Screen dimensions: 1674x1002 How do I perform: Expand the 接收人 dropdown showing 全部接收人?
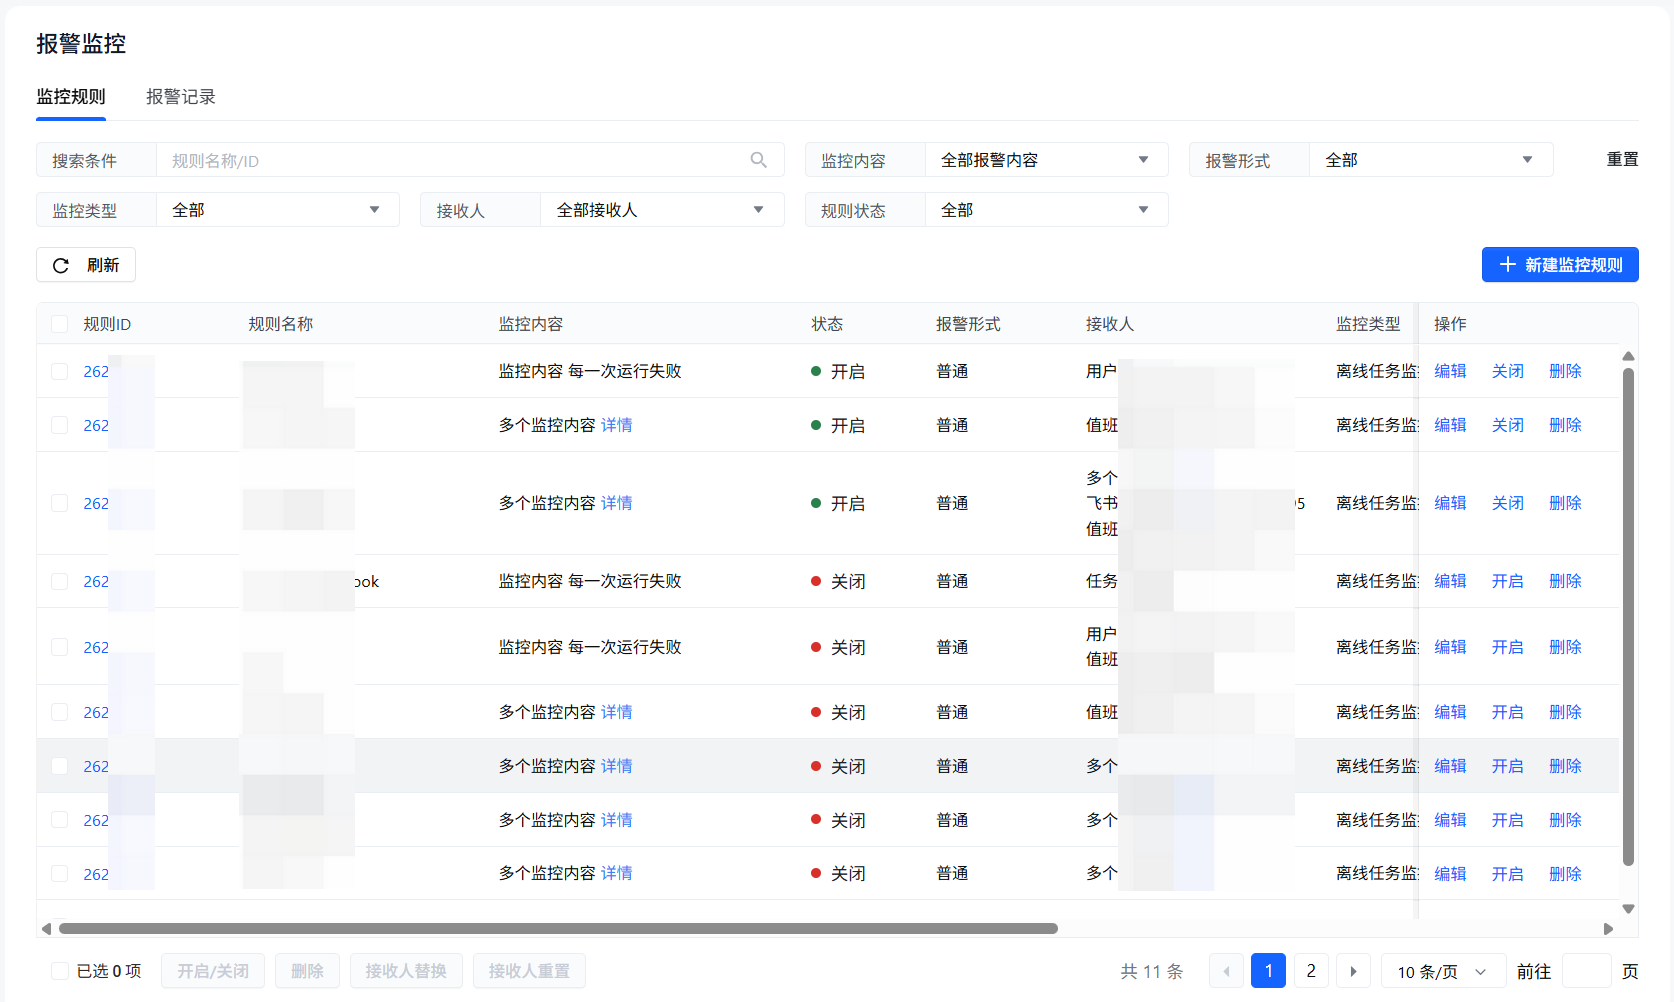coord(661,210)
